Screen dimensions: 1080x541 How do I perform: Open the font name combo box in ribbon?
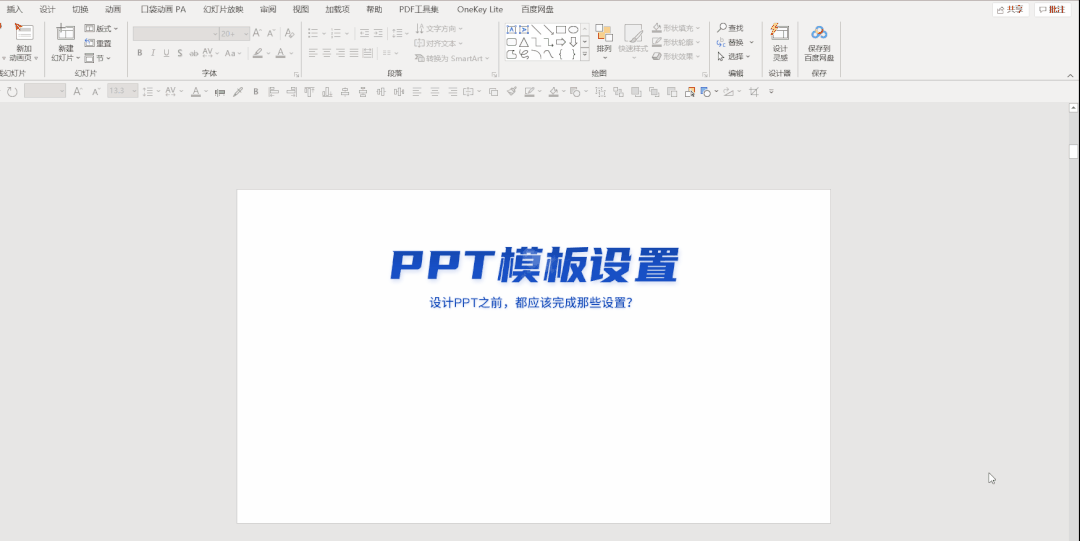point(176,33)
